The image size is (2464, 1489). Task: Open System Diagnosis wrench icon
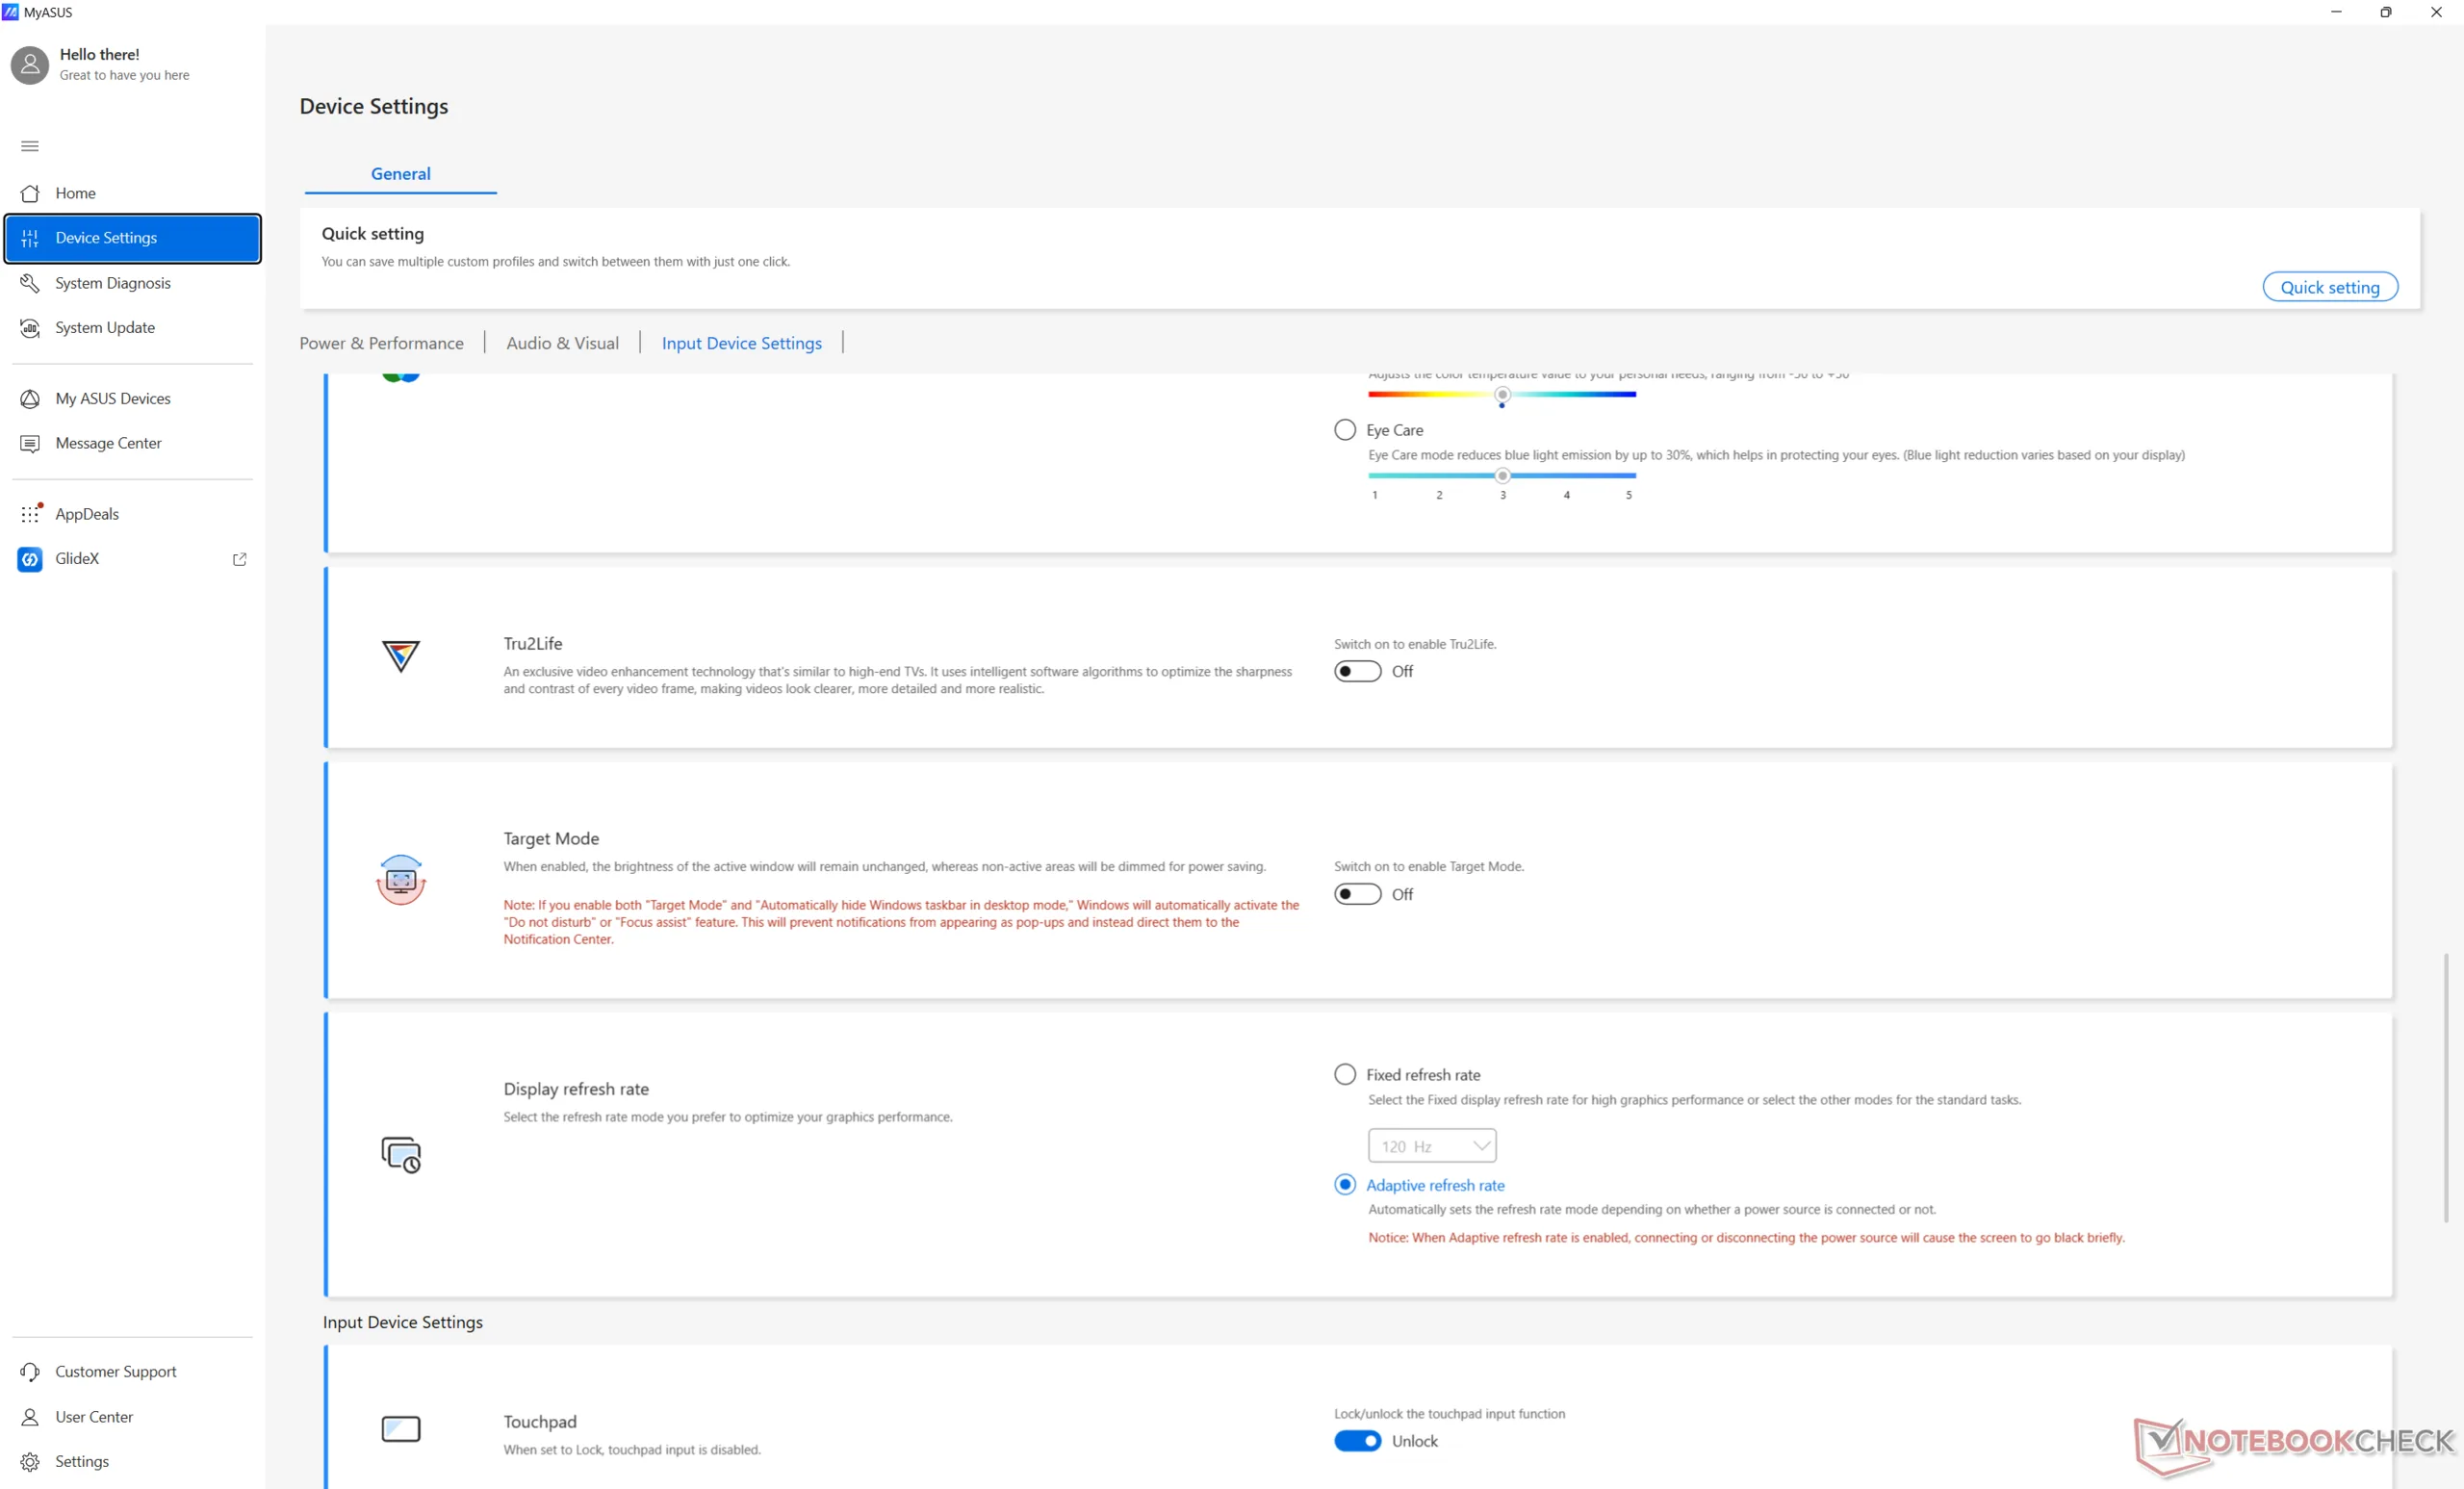tap(30, 283)
